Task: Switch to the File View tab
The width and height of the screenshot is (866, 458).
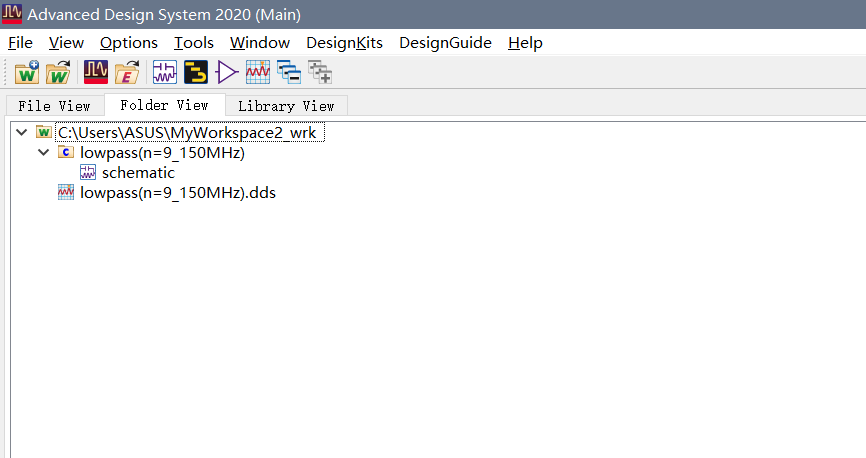Action: click(x=54, y=106)
